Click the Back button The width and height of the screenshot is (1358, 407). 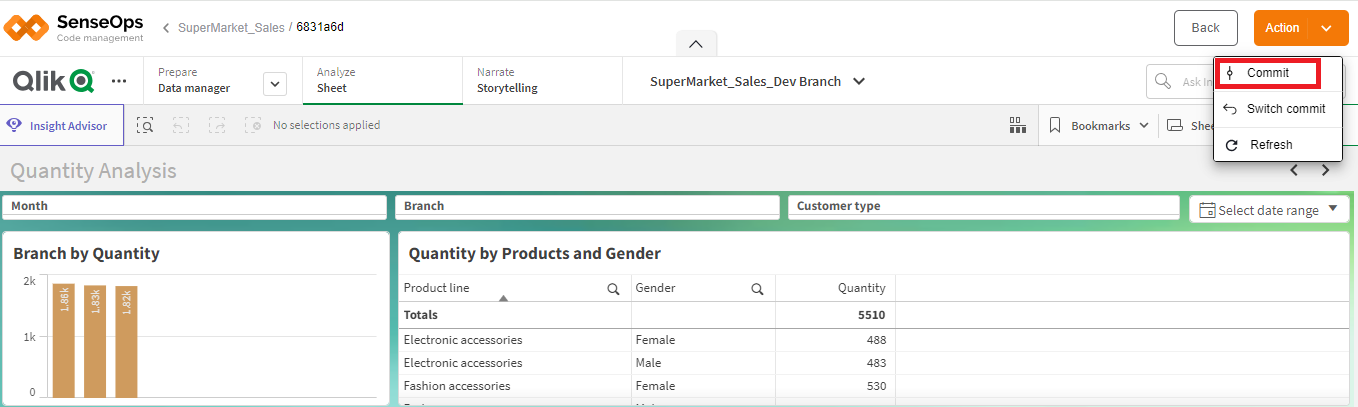point(1205,28)
